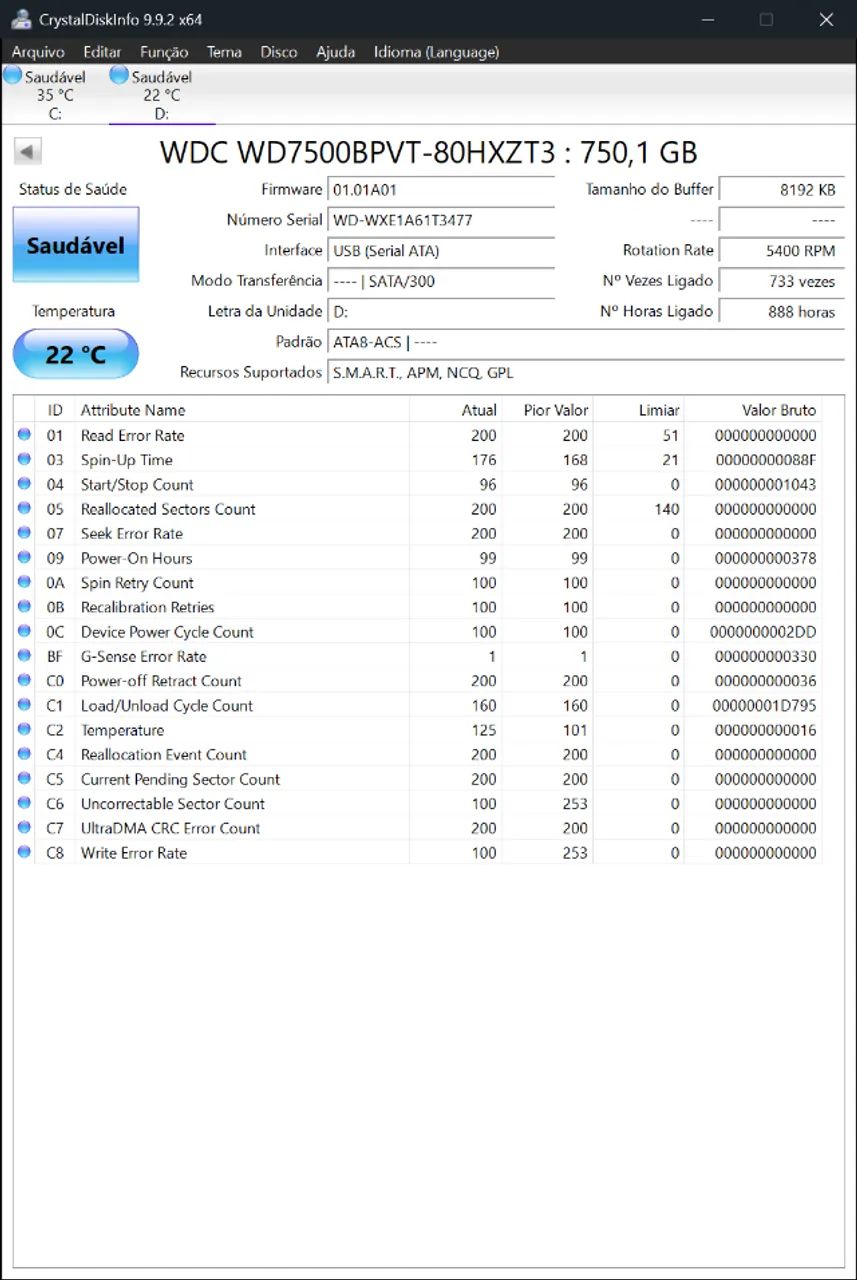Image resolution: width=857 pixels, height=1280 pixels.
Task: Click the transfer mode field SATA/300
Action: [441, 281]
